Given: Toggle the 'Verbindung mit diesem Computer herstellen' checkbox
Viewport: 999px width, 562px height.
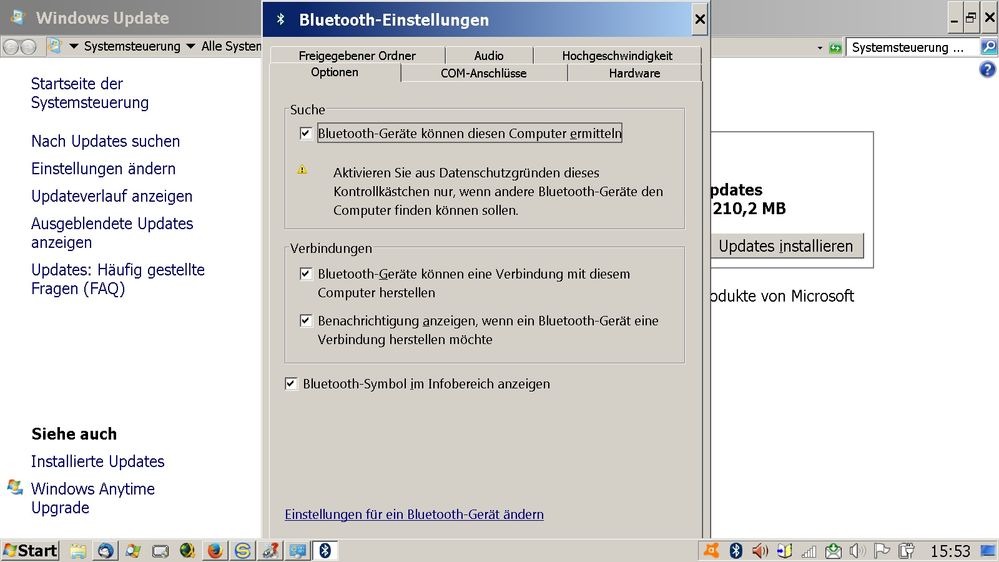Looking at the screenshot, I should point(306,273).
